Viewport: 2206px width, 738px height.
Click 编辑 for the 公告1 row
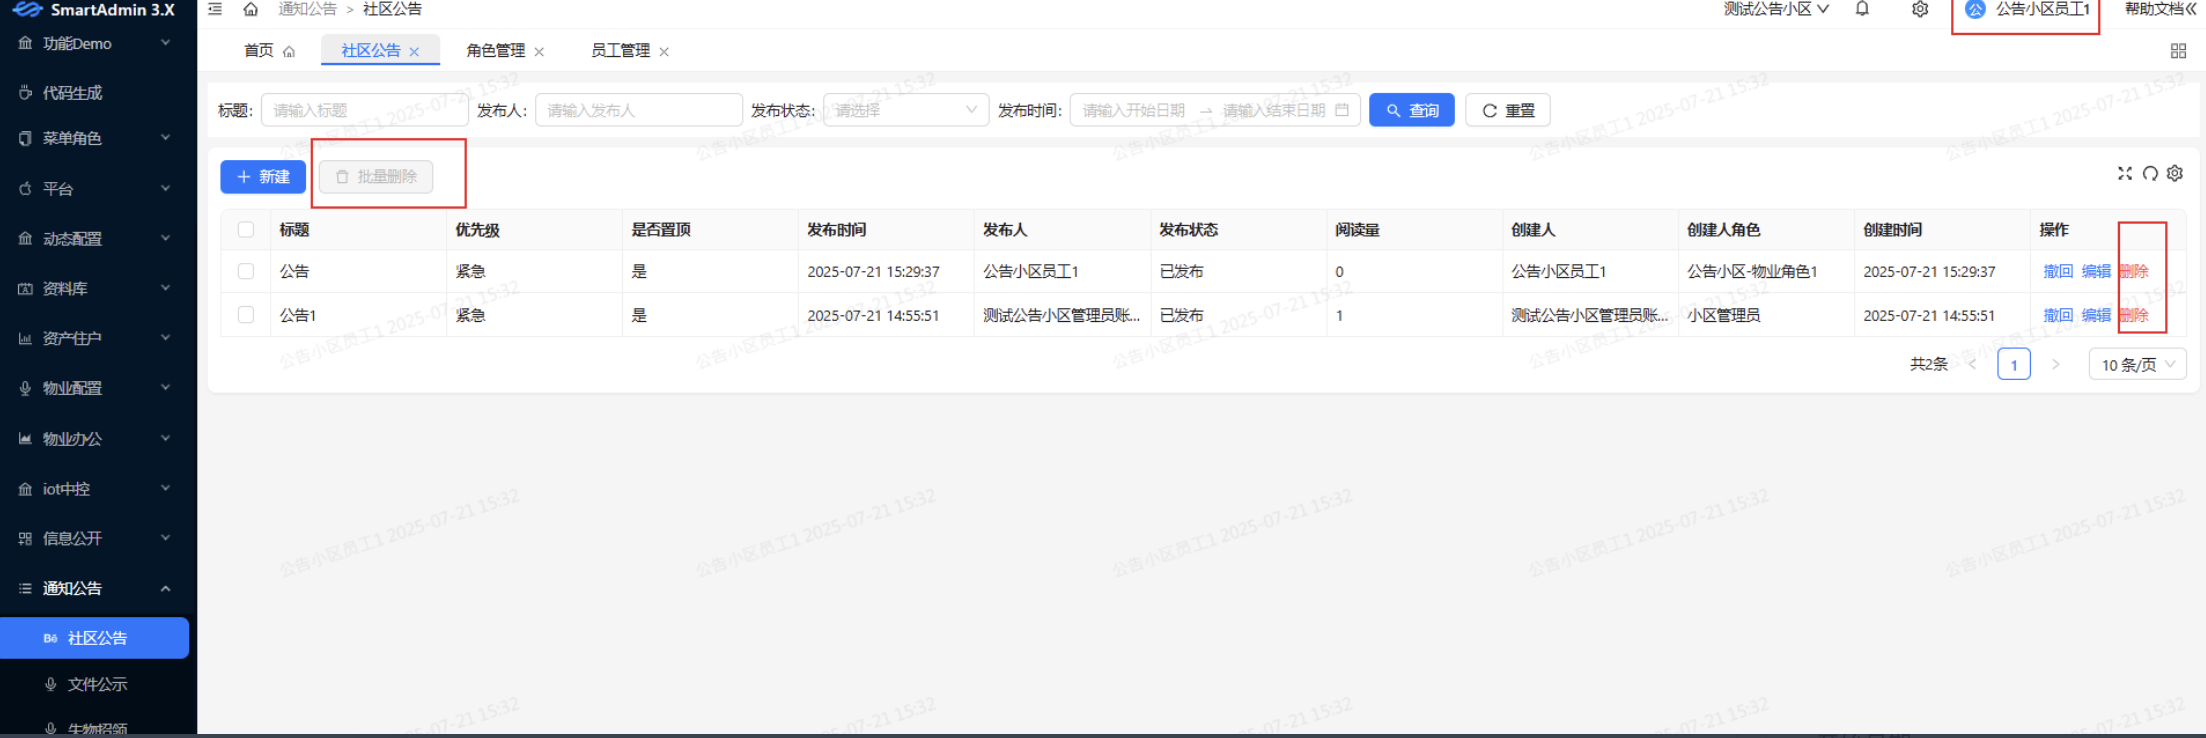2096,315
